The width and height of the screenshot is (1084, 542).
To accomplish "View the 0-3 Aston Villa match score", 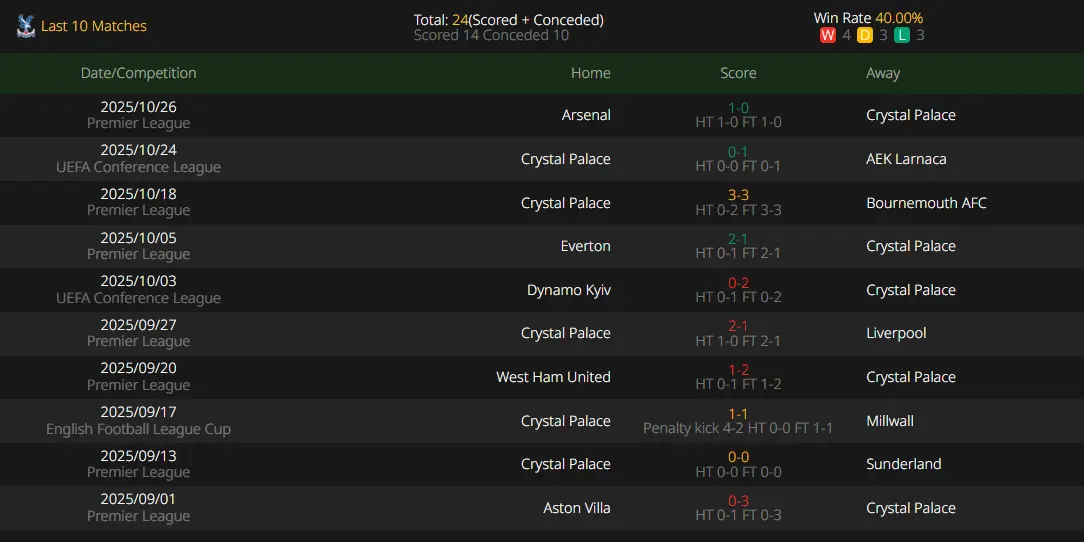I will (738, 500).
